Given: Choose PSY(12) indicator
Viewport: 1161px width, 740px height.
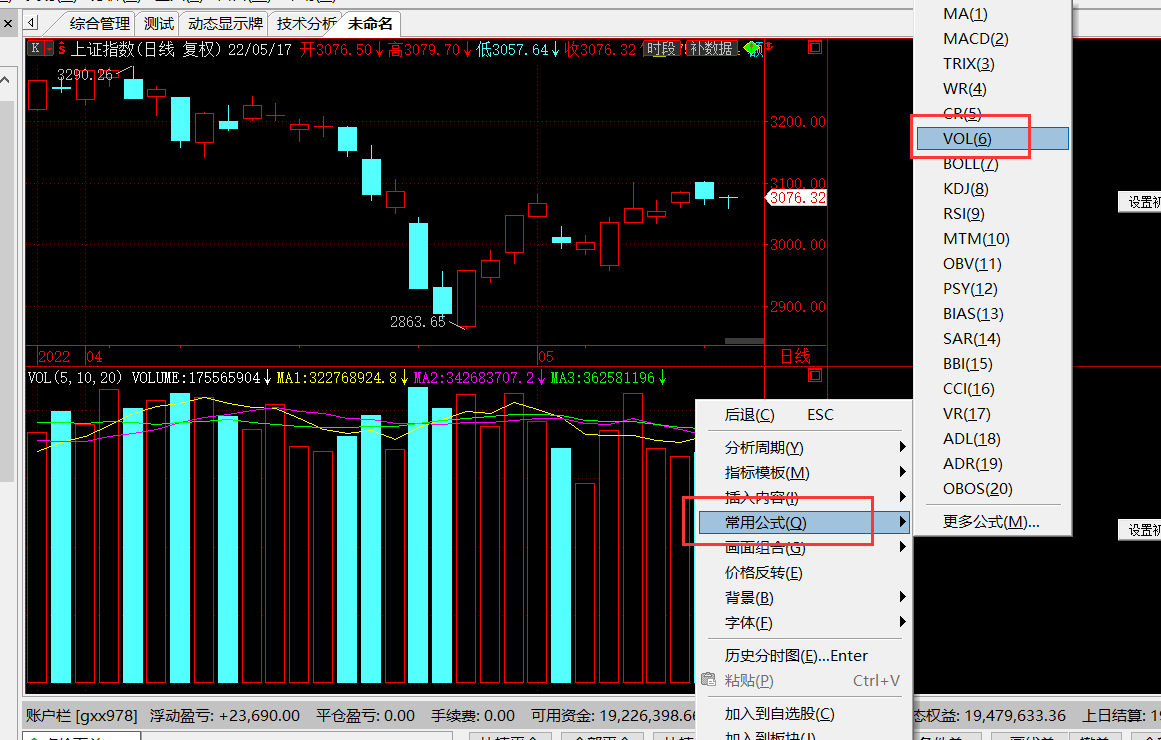Looking at the screenshot, I should coord(992,289).
